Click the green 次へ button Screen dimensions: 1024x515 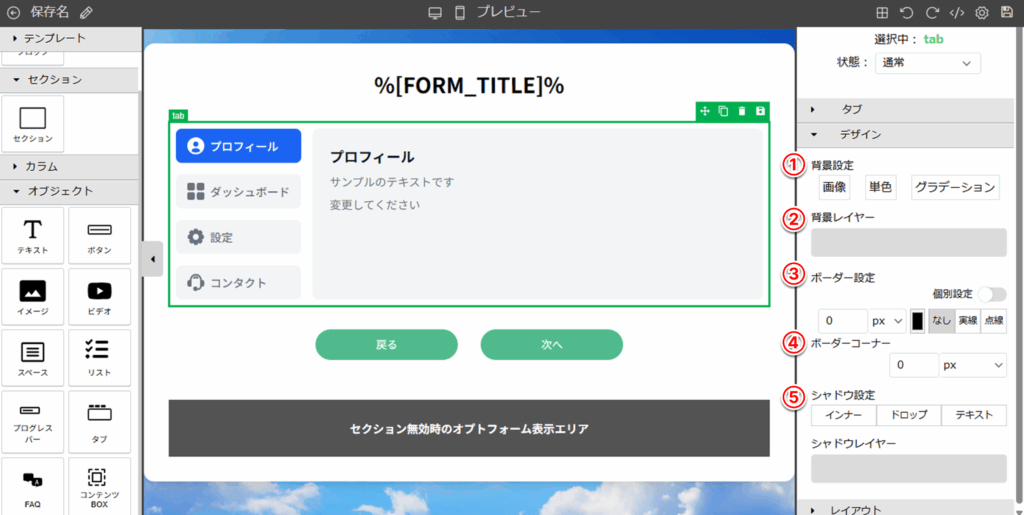[x=551, y=344]
